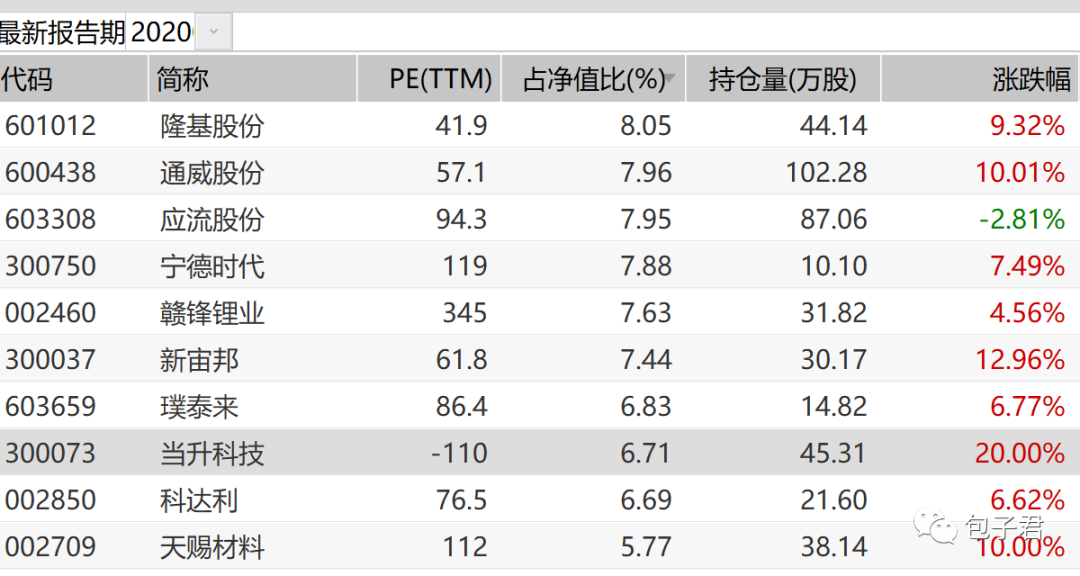Select the 通威股份 row name
Screen dimensions: 1080x576
tap(212, 173)
